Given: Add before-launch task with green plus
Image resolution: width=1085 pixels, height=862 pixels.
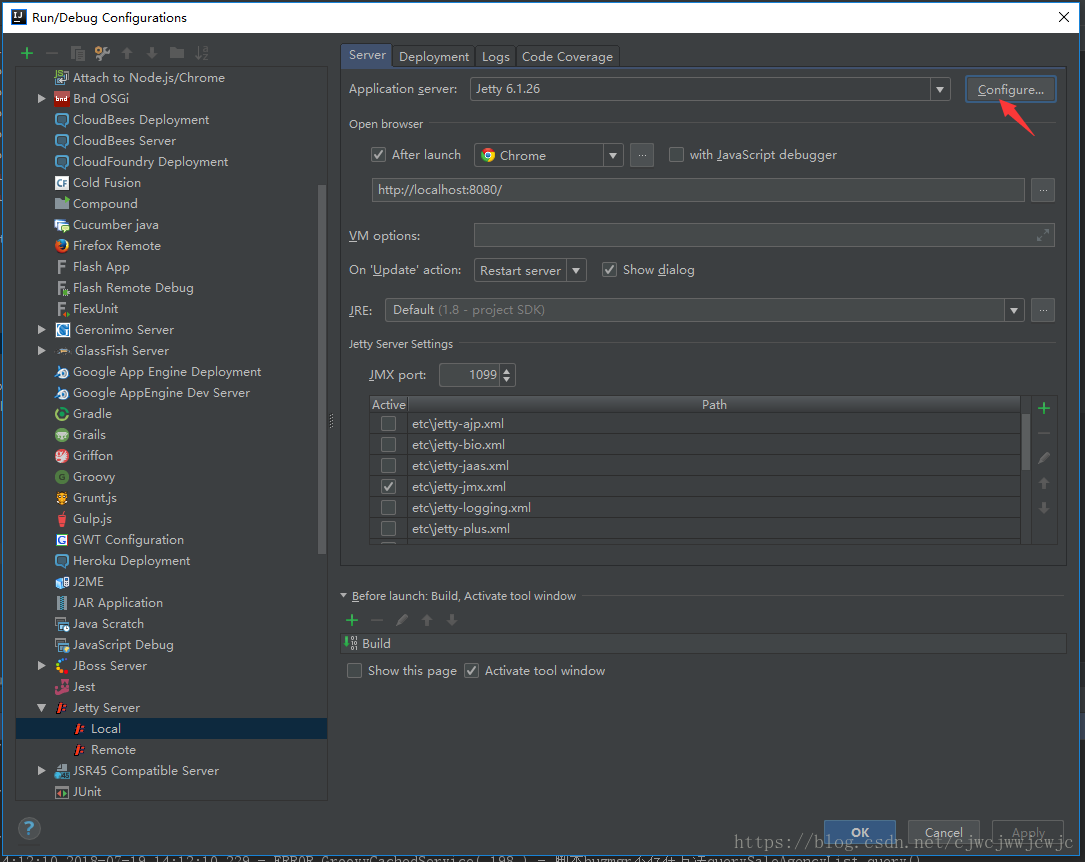Looking at the screenshot, I should click(352, 620).
